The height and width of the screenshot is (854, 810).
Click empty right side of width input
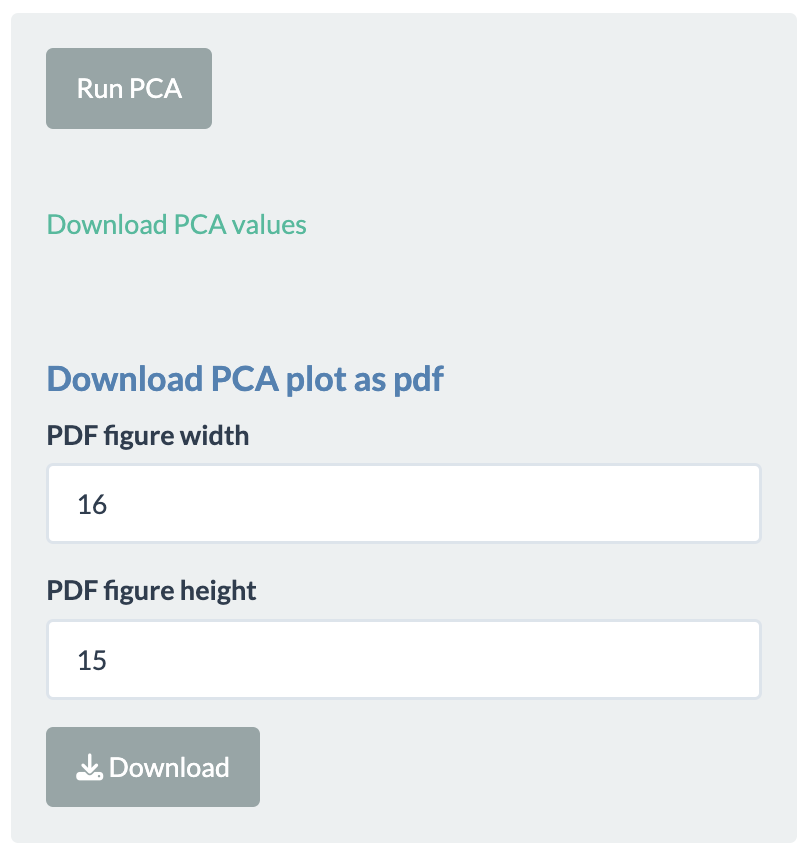coord(599,503)
